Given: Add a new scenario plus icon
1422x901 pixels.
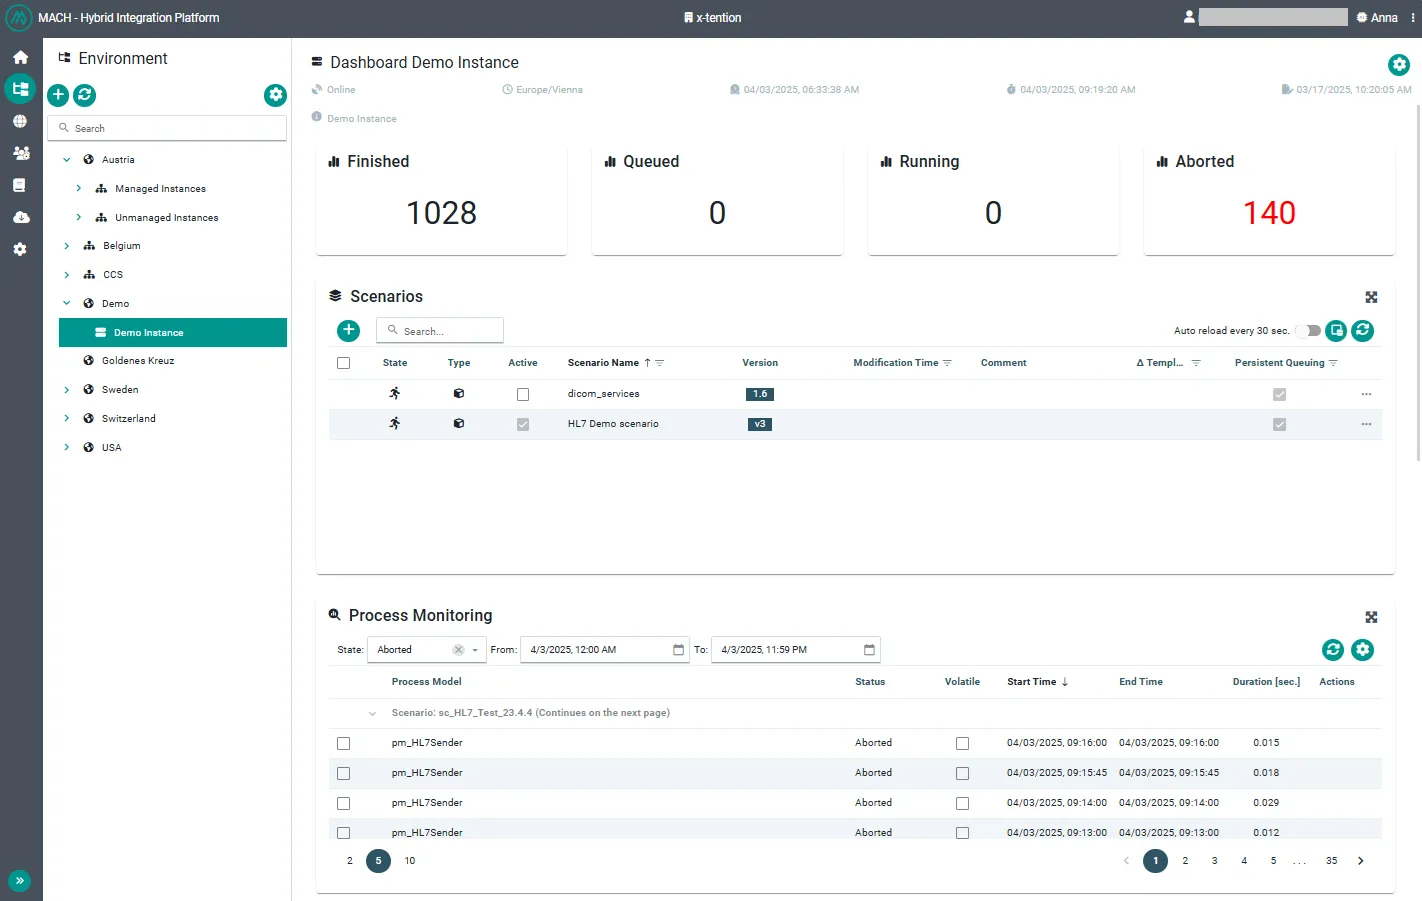Looking at the screenshot, I should (349, 330).
